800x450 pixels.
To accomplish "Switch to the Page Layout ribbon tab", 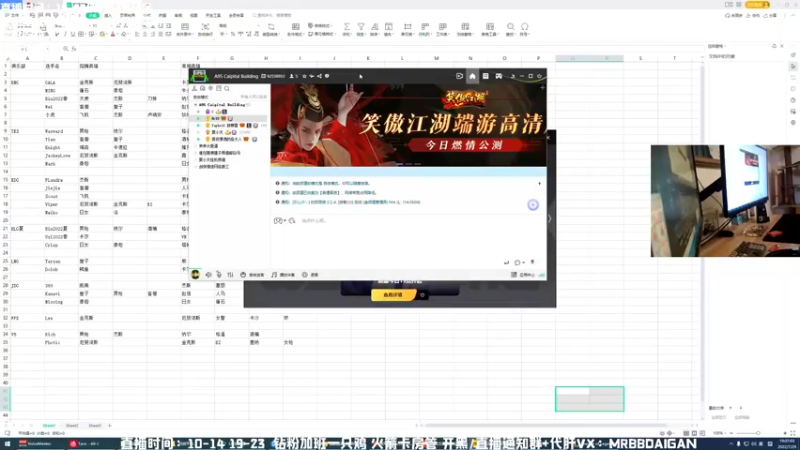I will point(127,16).
